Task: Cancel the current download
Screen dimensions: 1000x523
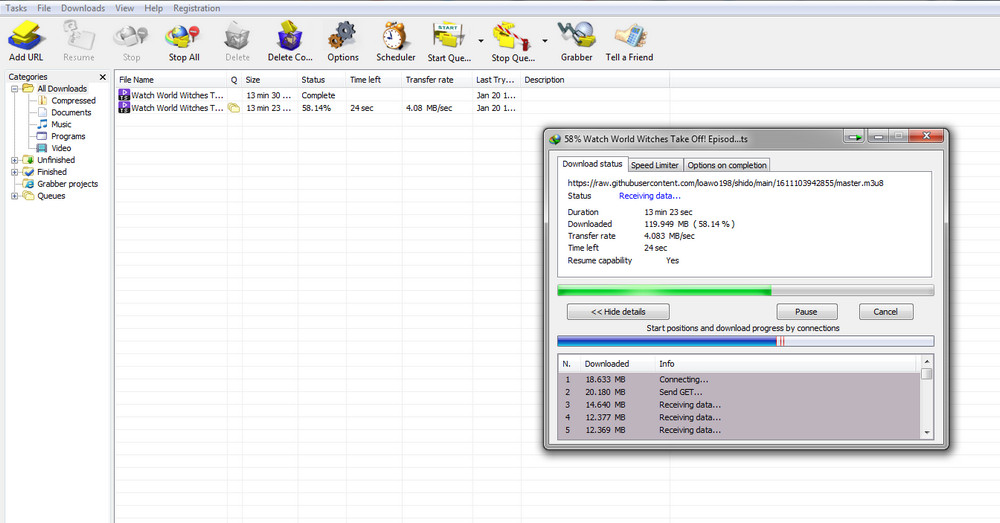Action: (x=885, y=312)
